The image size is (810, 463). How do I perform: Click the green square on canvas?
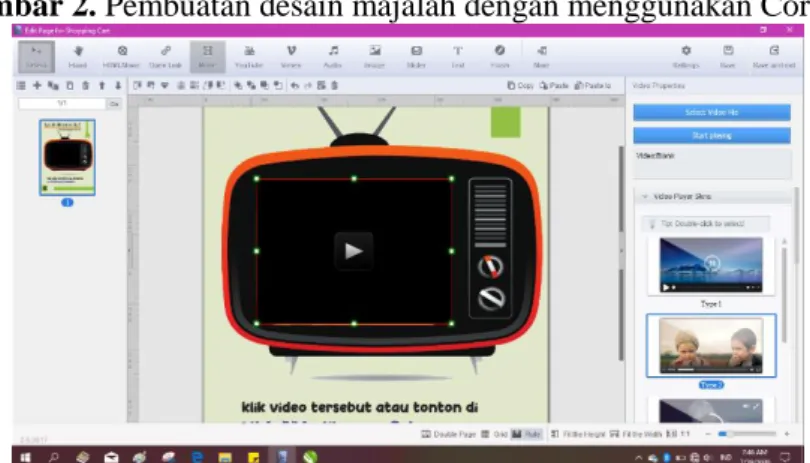pos(505,122)
